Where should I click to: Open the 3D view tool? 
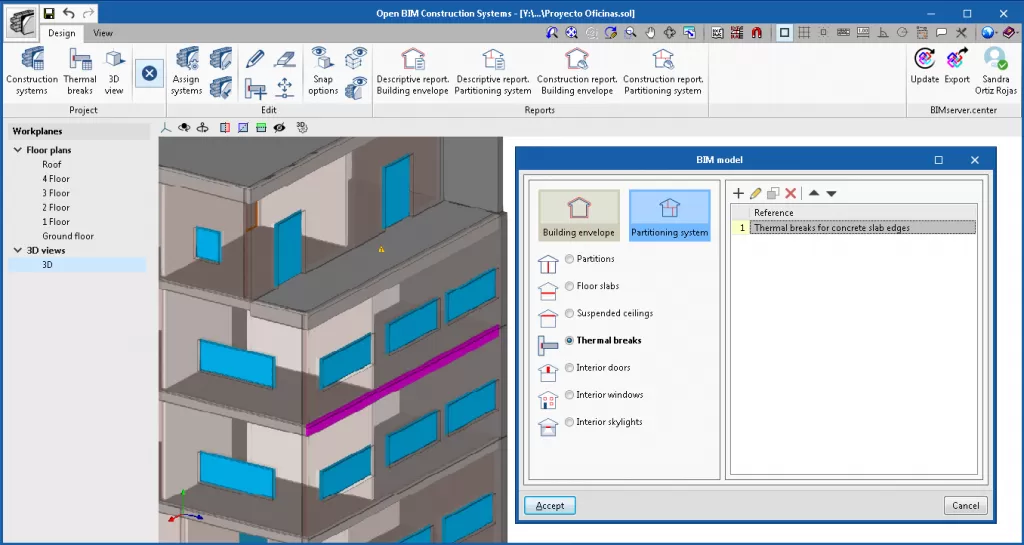coord(114,69)
